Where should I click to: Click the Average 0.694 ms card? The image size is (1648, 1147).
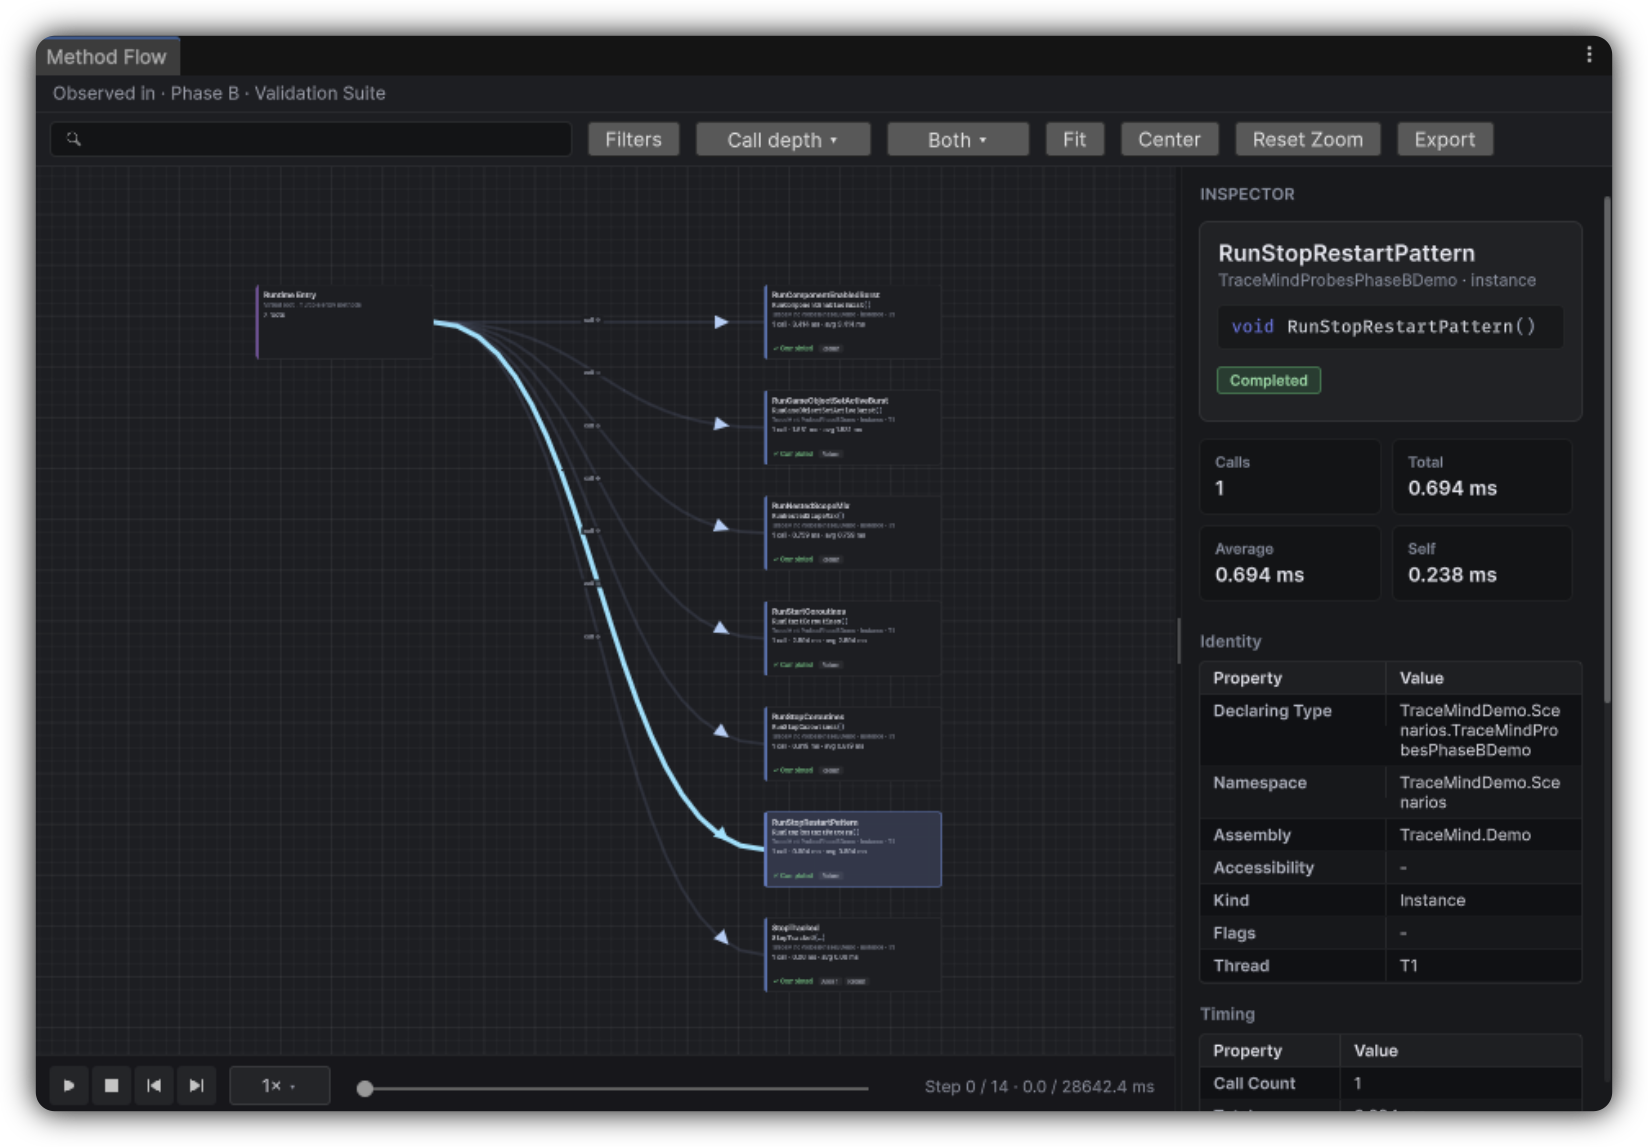click(x=1289, y=563)
